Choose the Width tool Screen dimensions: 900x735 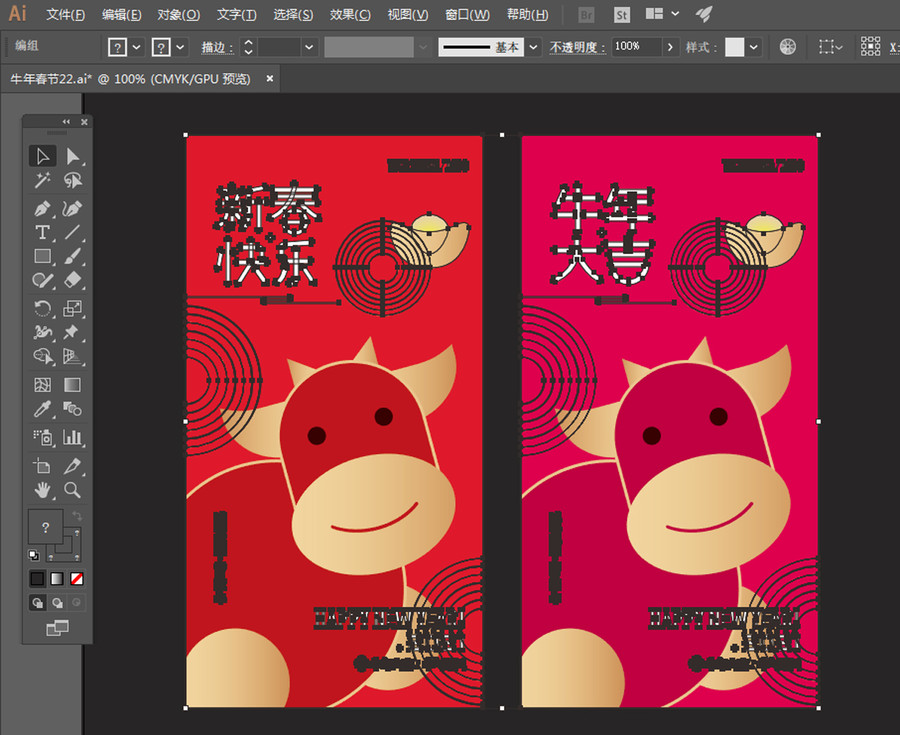42,332
